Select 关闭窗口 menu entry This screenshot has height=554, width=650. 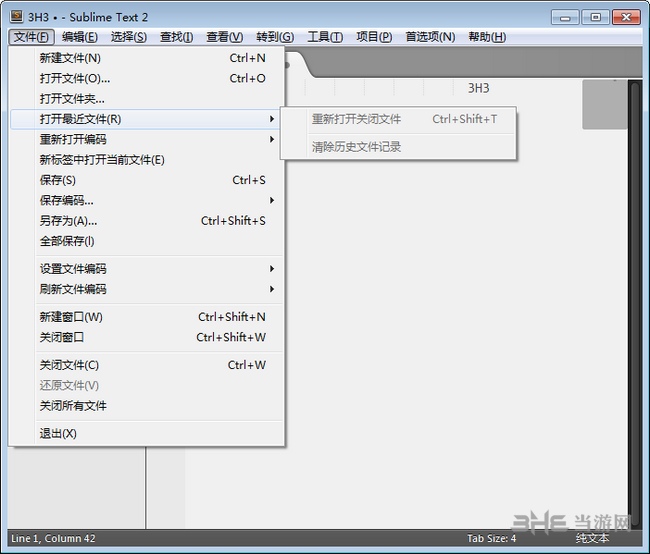147,337
